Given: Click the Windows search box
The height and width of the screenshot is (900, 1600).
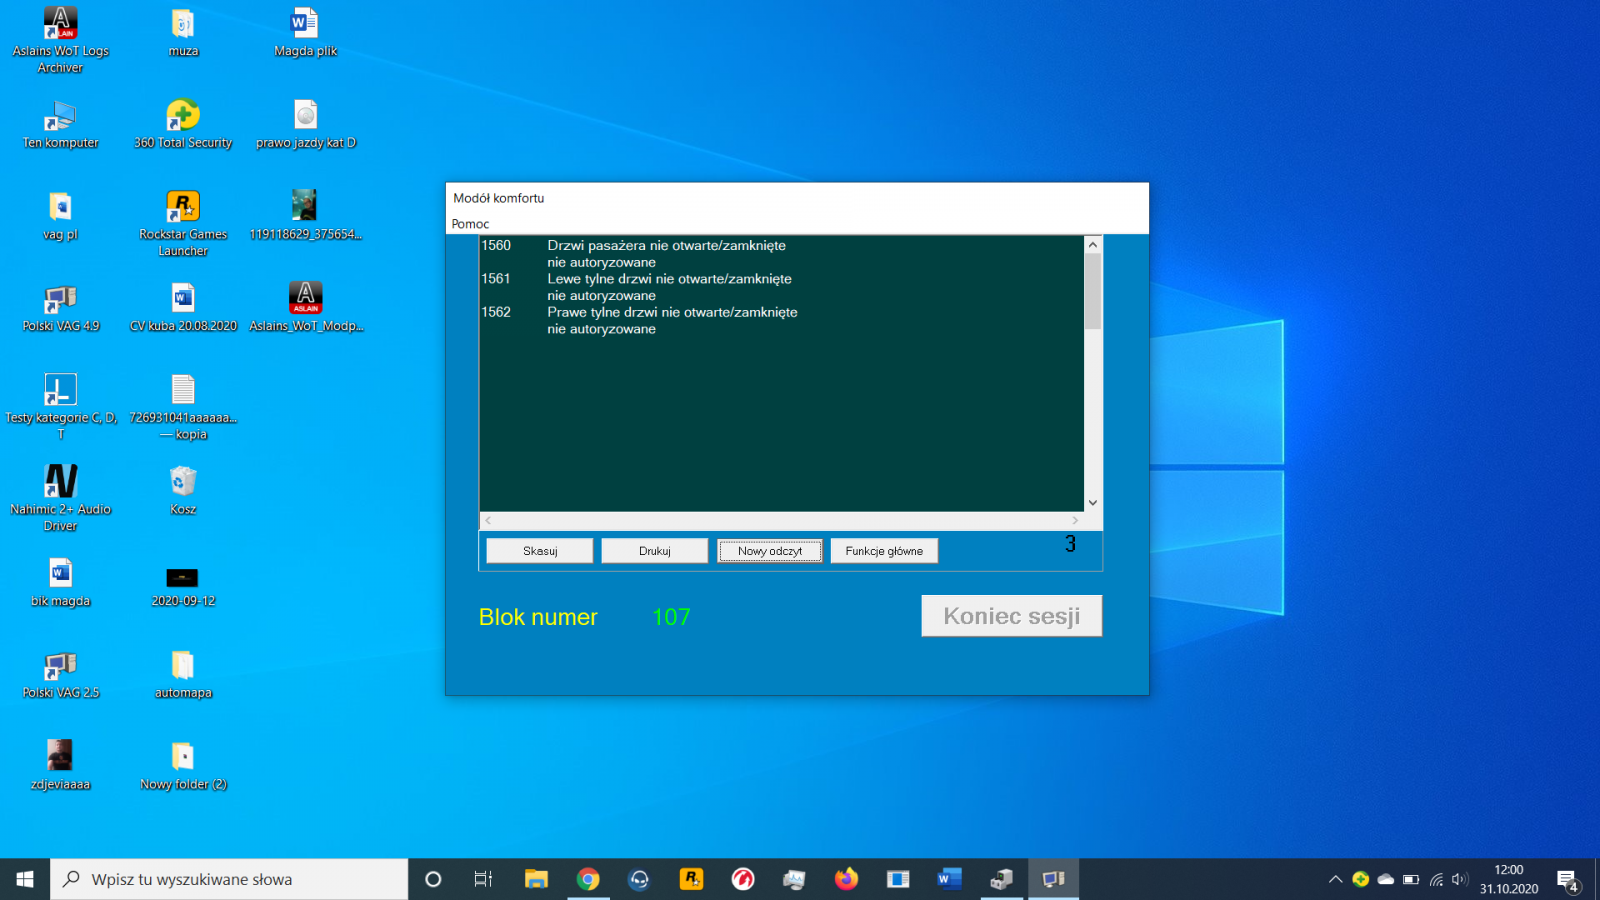Looking at the screenshot, I should (229, 879).
